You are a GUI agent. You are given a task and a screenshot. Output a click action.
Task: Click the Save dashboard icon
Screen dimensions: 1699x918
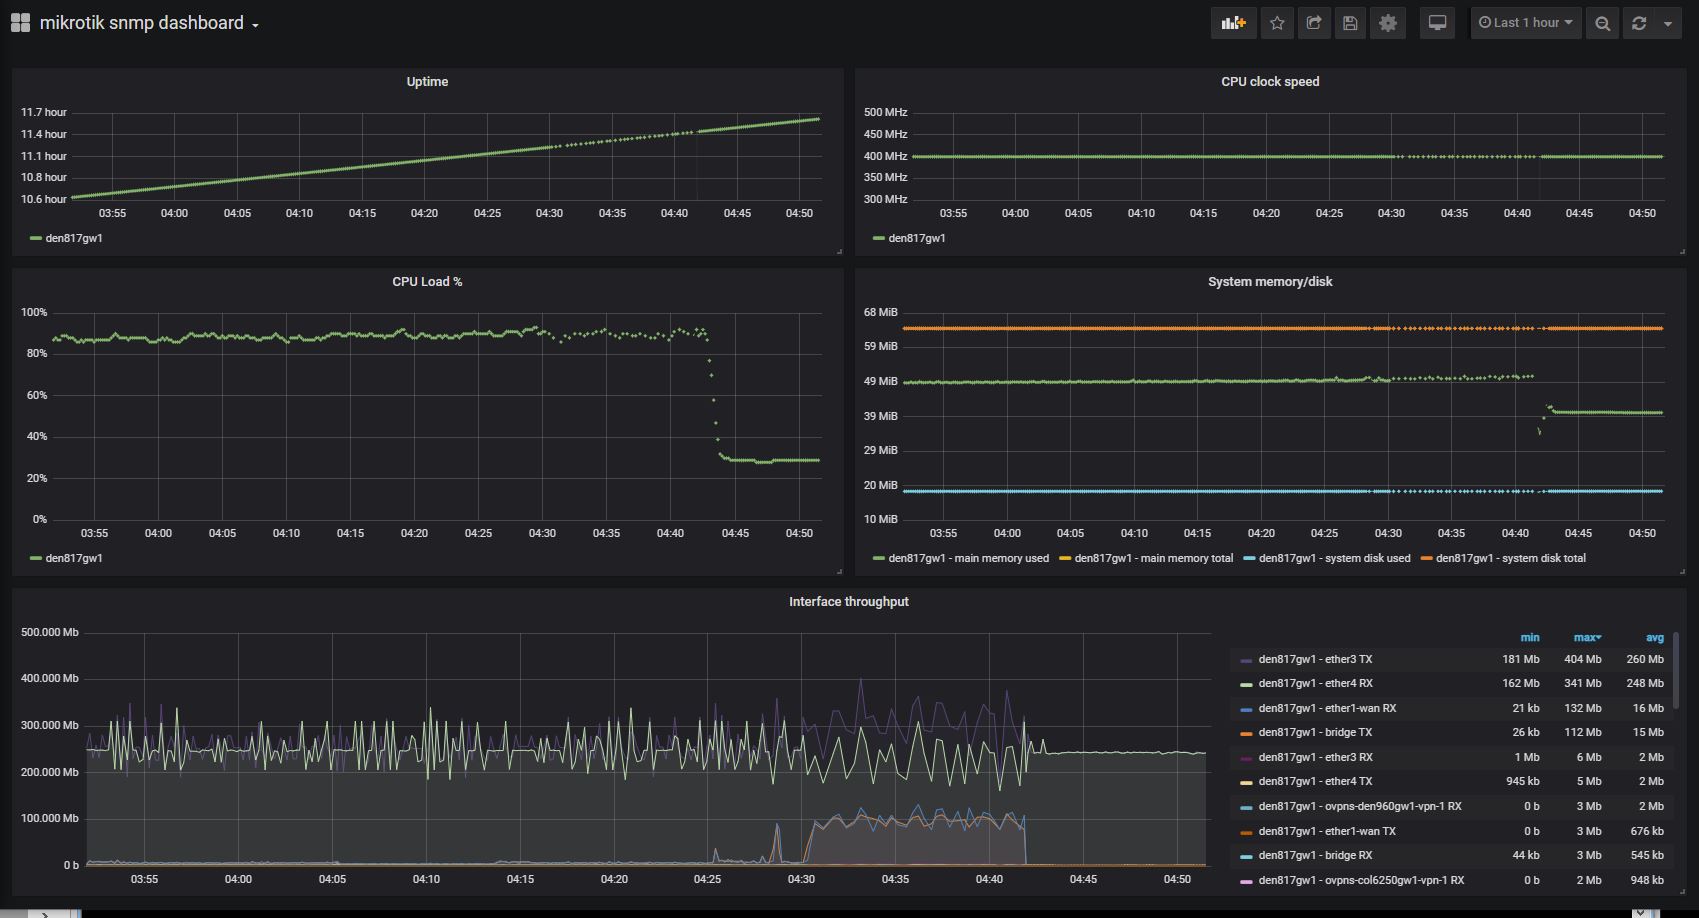coord(1350,22)
